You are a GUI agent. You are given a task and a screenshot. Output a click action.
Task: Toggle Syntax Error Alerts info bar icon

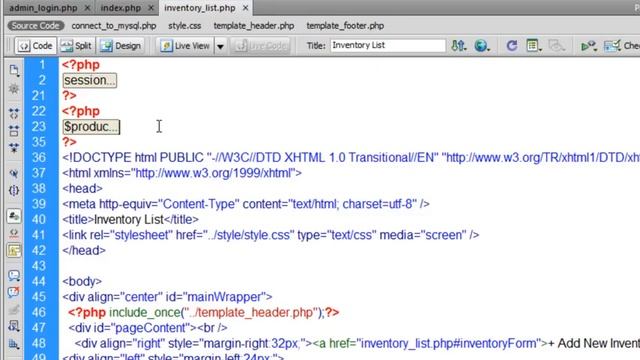[14, 250]
